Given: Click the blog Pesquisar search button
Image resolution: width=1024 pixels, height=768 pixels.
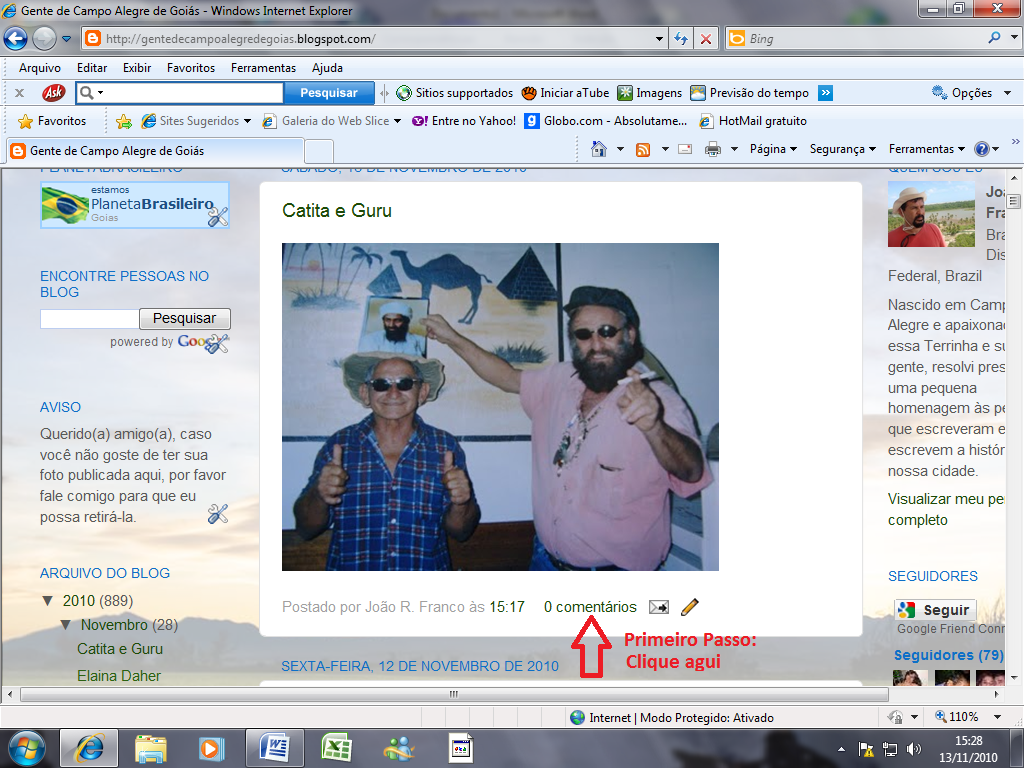Looking at the screenshot, I should 185,319.
